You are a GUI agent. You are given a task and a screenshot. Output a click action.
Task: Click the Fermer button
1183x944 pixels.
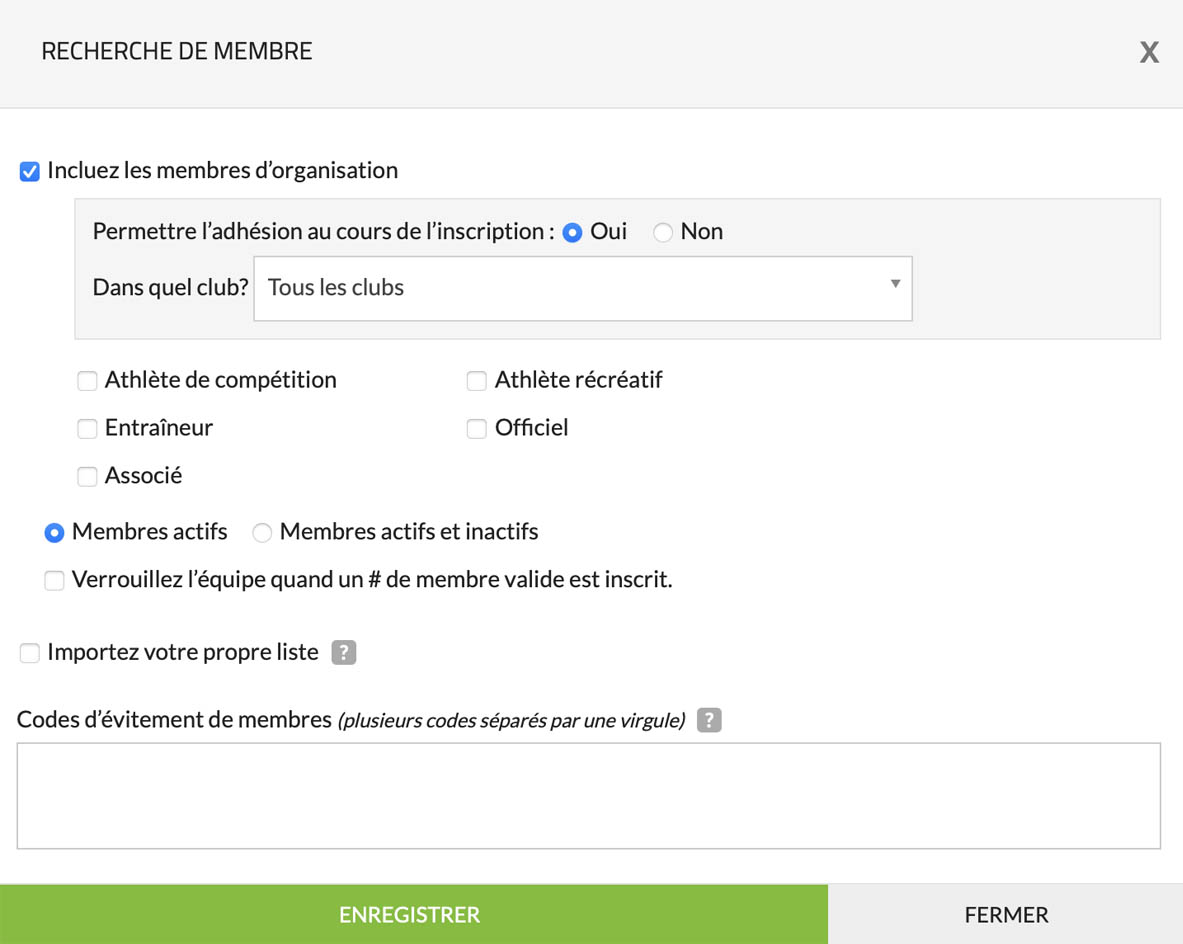[x=1005, y=914]
